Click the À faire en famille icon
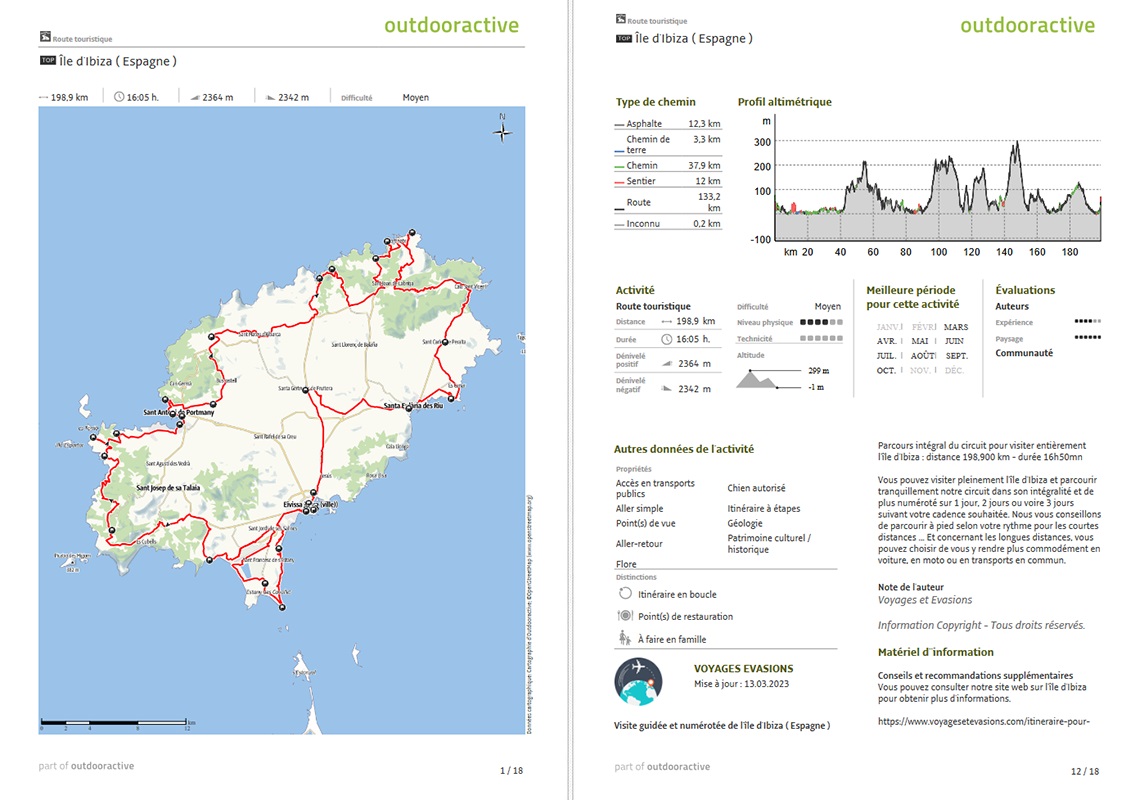Screen dimensions: 1140x800 pos(625,639)
